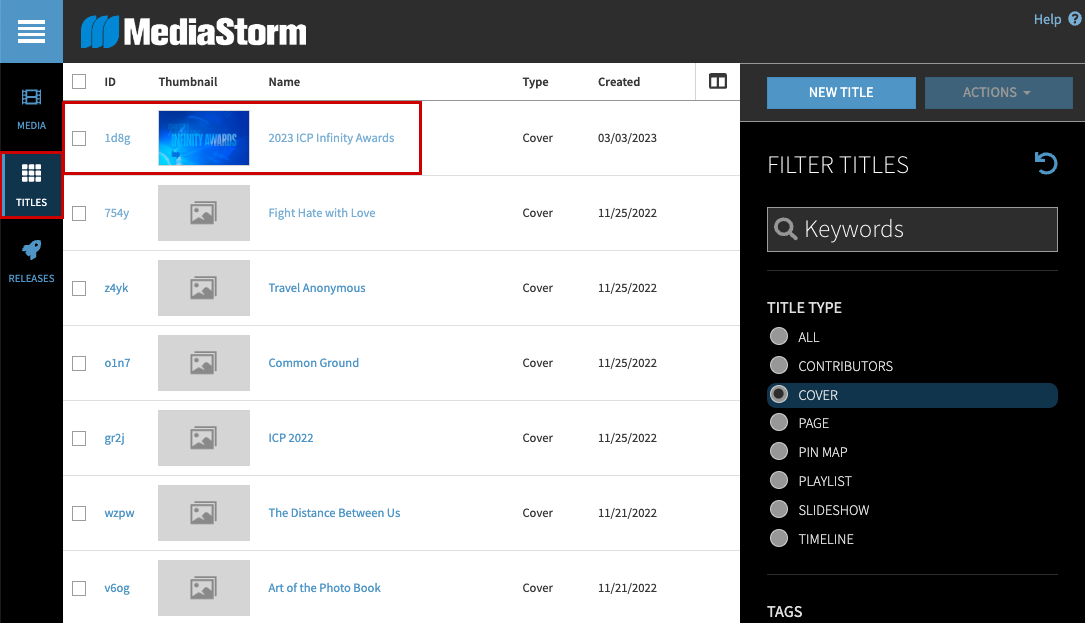The width and height of the screenshot is (1085, 623).
Task: Reset filters with the undo arrow icon
Action: [1046, 163]
